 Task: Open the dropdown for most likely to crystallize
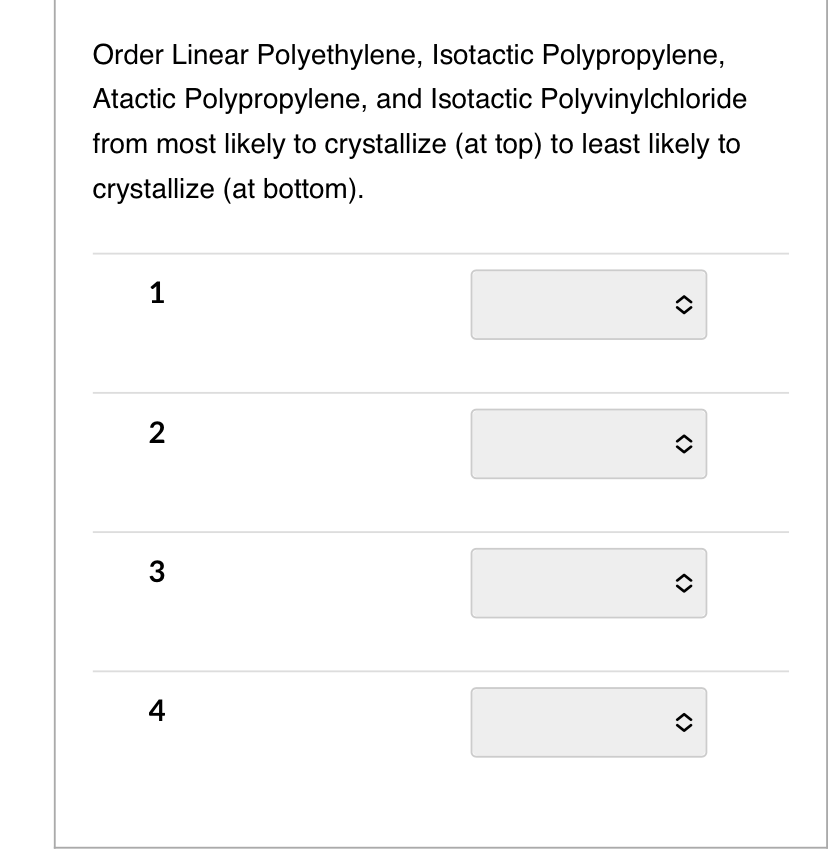tap(588, 304)
